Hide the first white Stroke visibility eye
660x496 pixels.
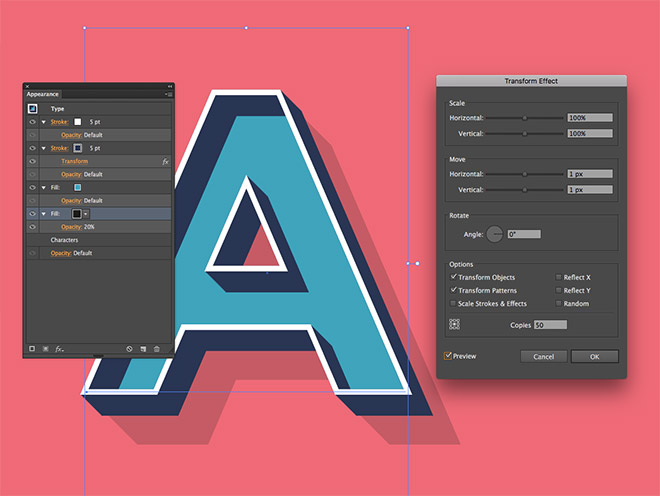32,122
